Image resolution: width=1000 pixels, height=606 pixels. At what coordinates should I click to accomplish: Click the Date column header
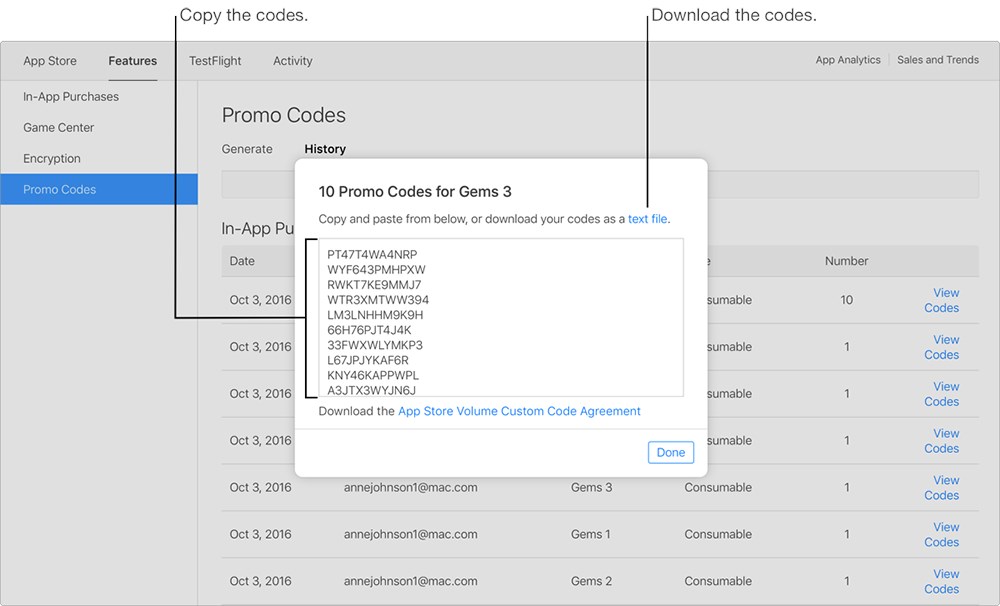[242, 261]
